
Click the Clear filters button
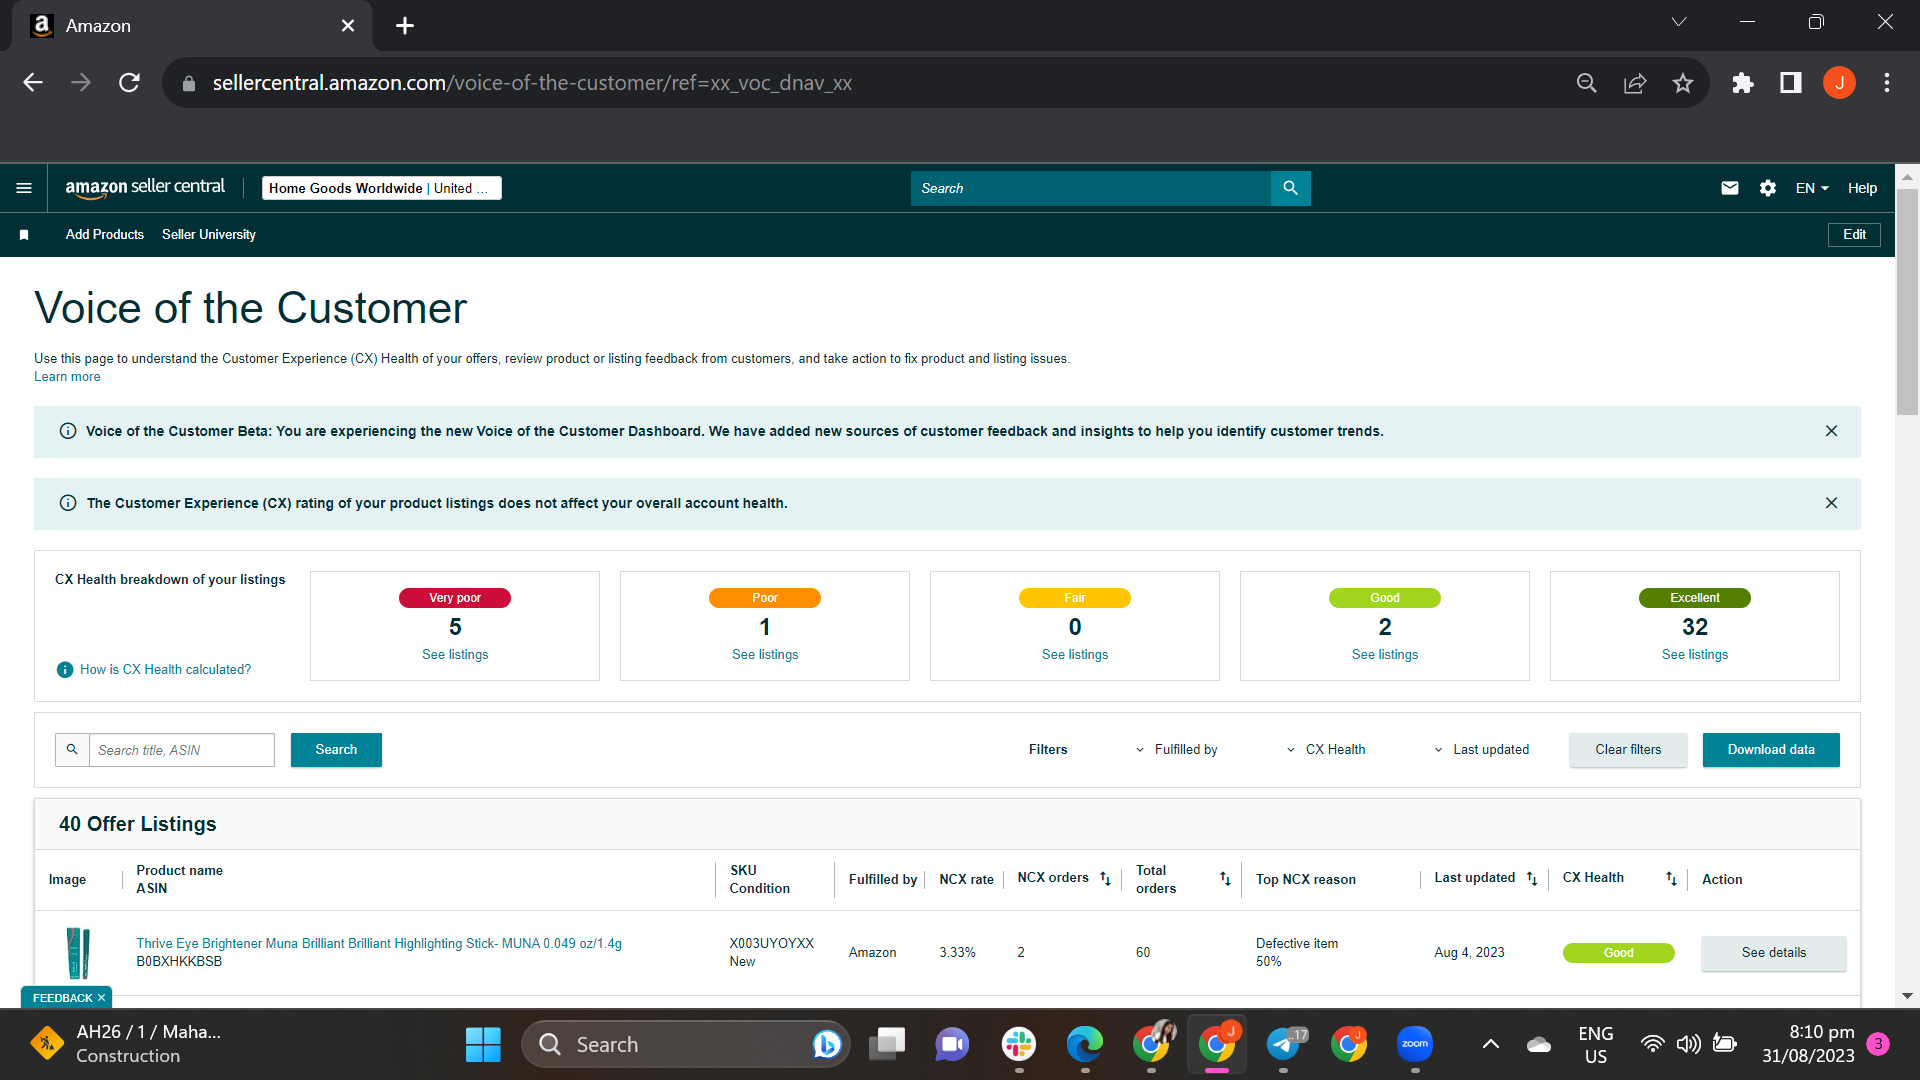(x=1628, y=750)
